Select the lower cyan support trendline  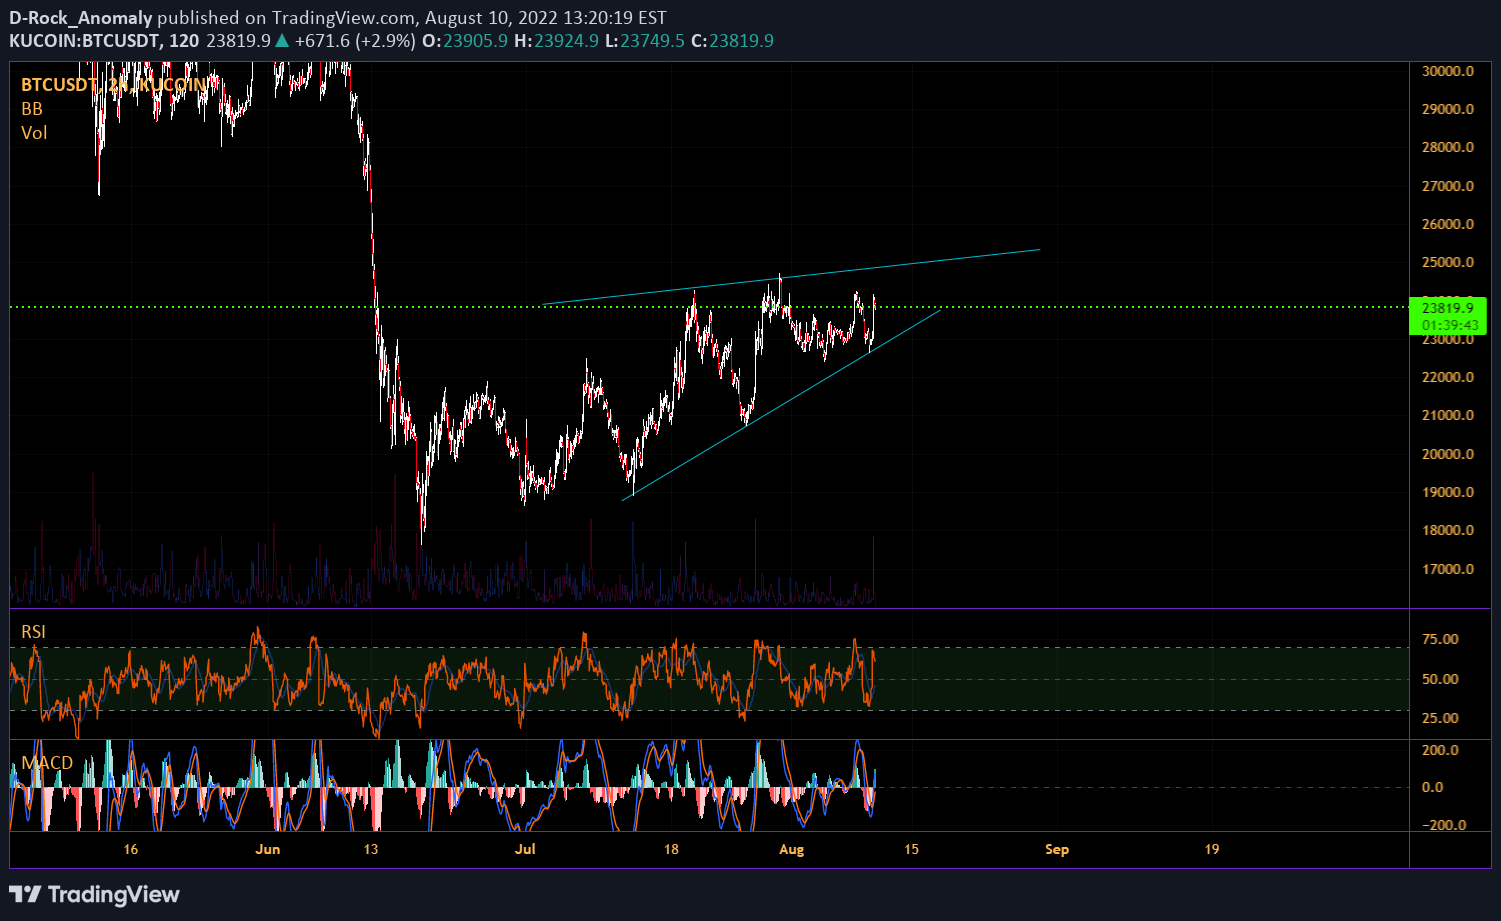[x=781, y=405]
